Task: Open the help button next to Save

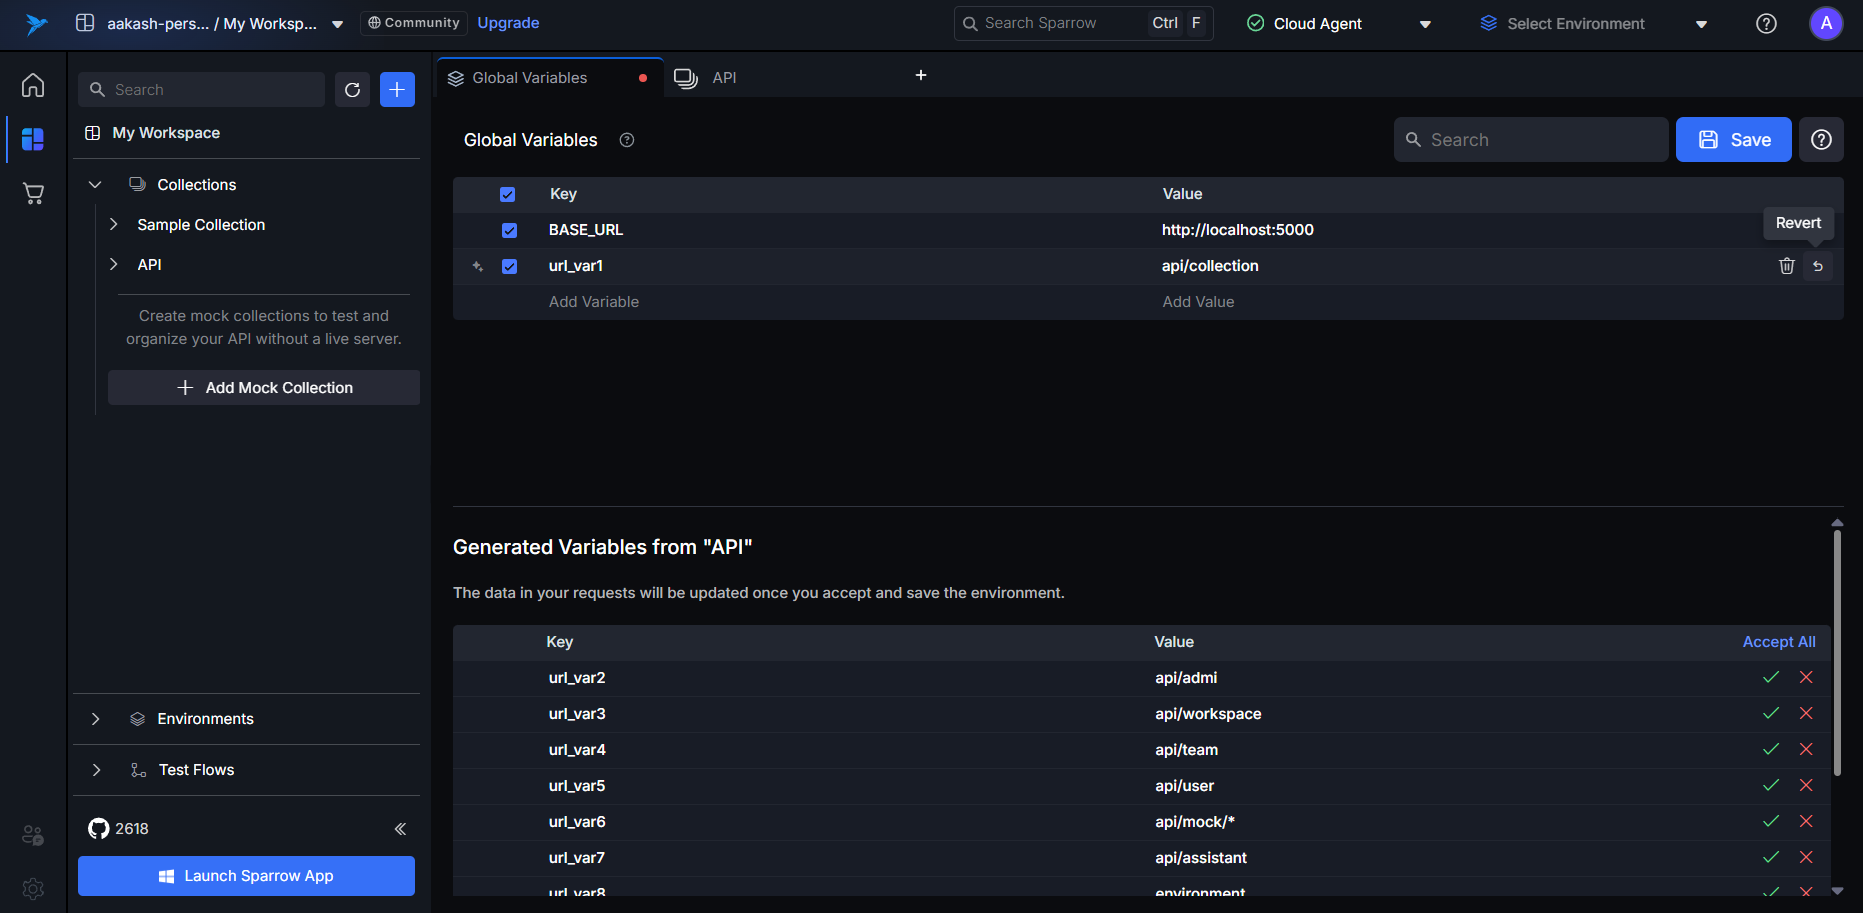Action: click(x=1821, y=140)
